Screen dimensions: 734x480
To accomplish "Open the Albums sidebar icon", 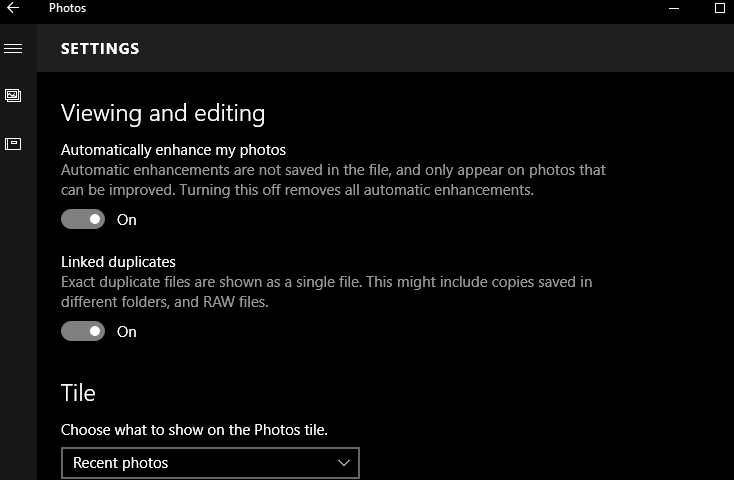I will [x=13, y=144].
